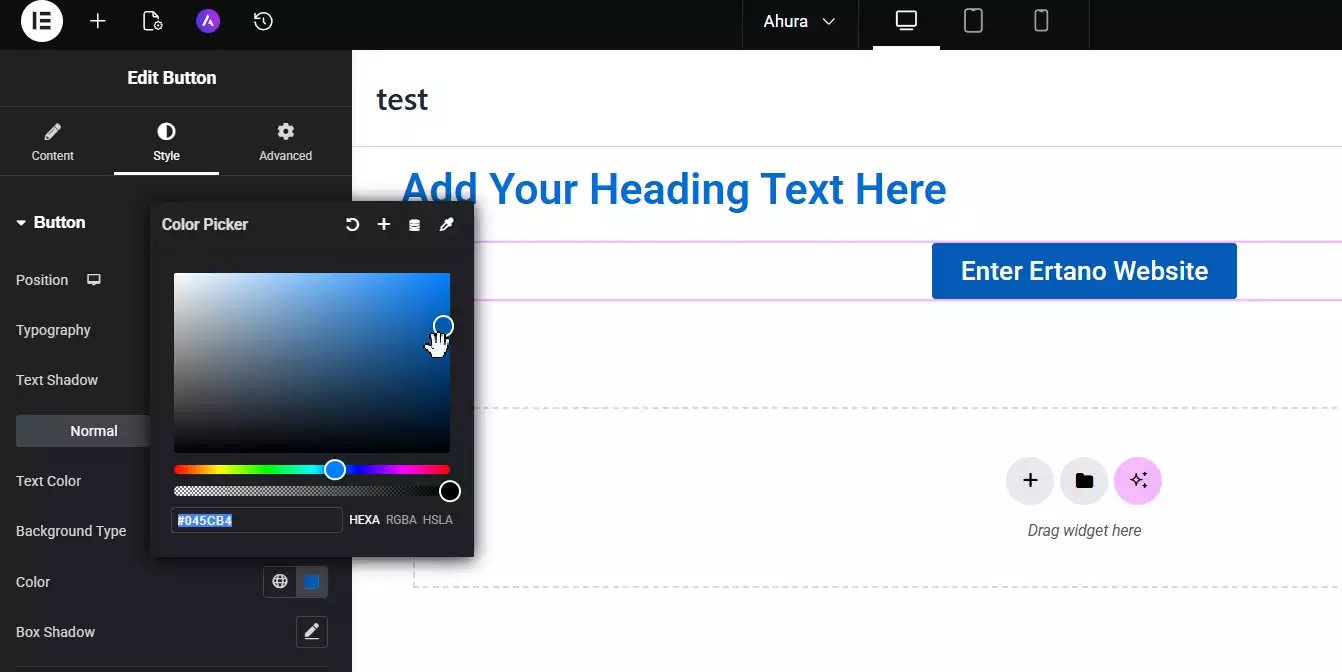
Task: Open the page settings icon
Action: point(152,21)
